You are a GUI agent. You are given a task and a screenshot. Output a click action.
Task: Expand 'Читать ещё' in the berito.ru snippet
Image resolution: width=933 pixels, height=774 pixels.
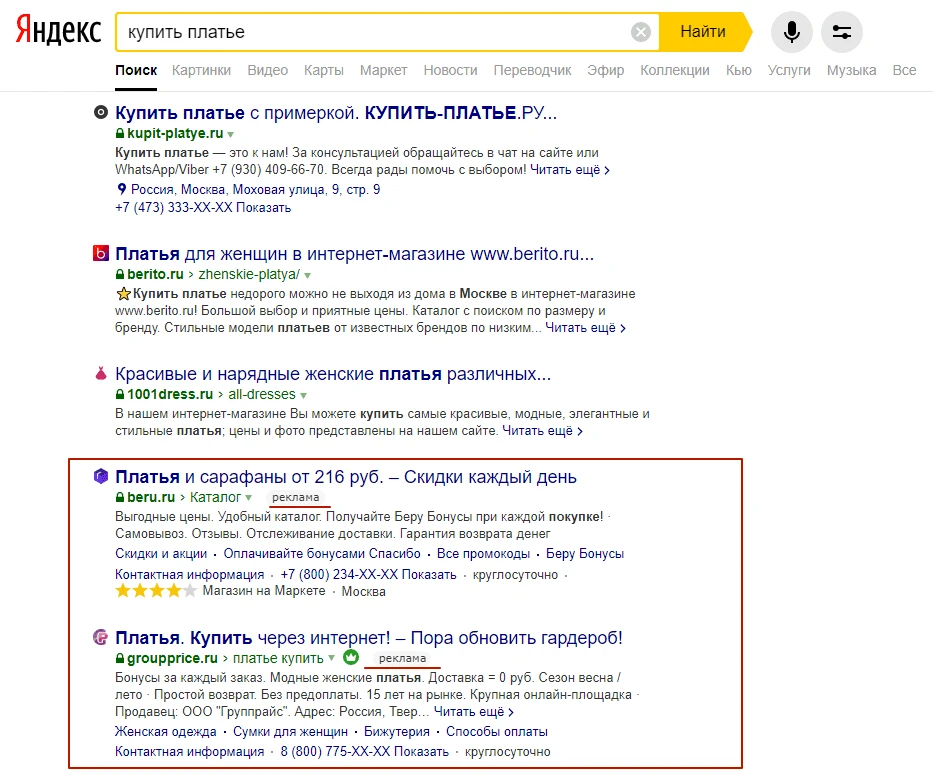[x=585, y=328]
